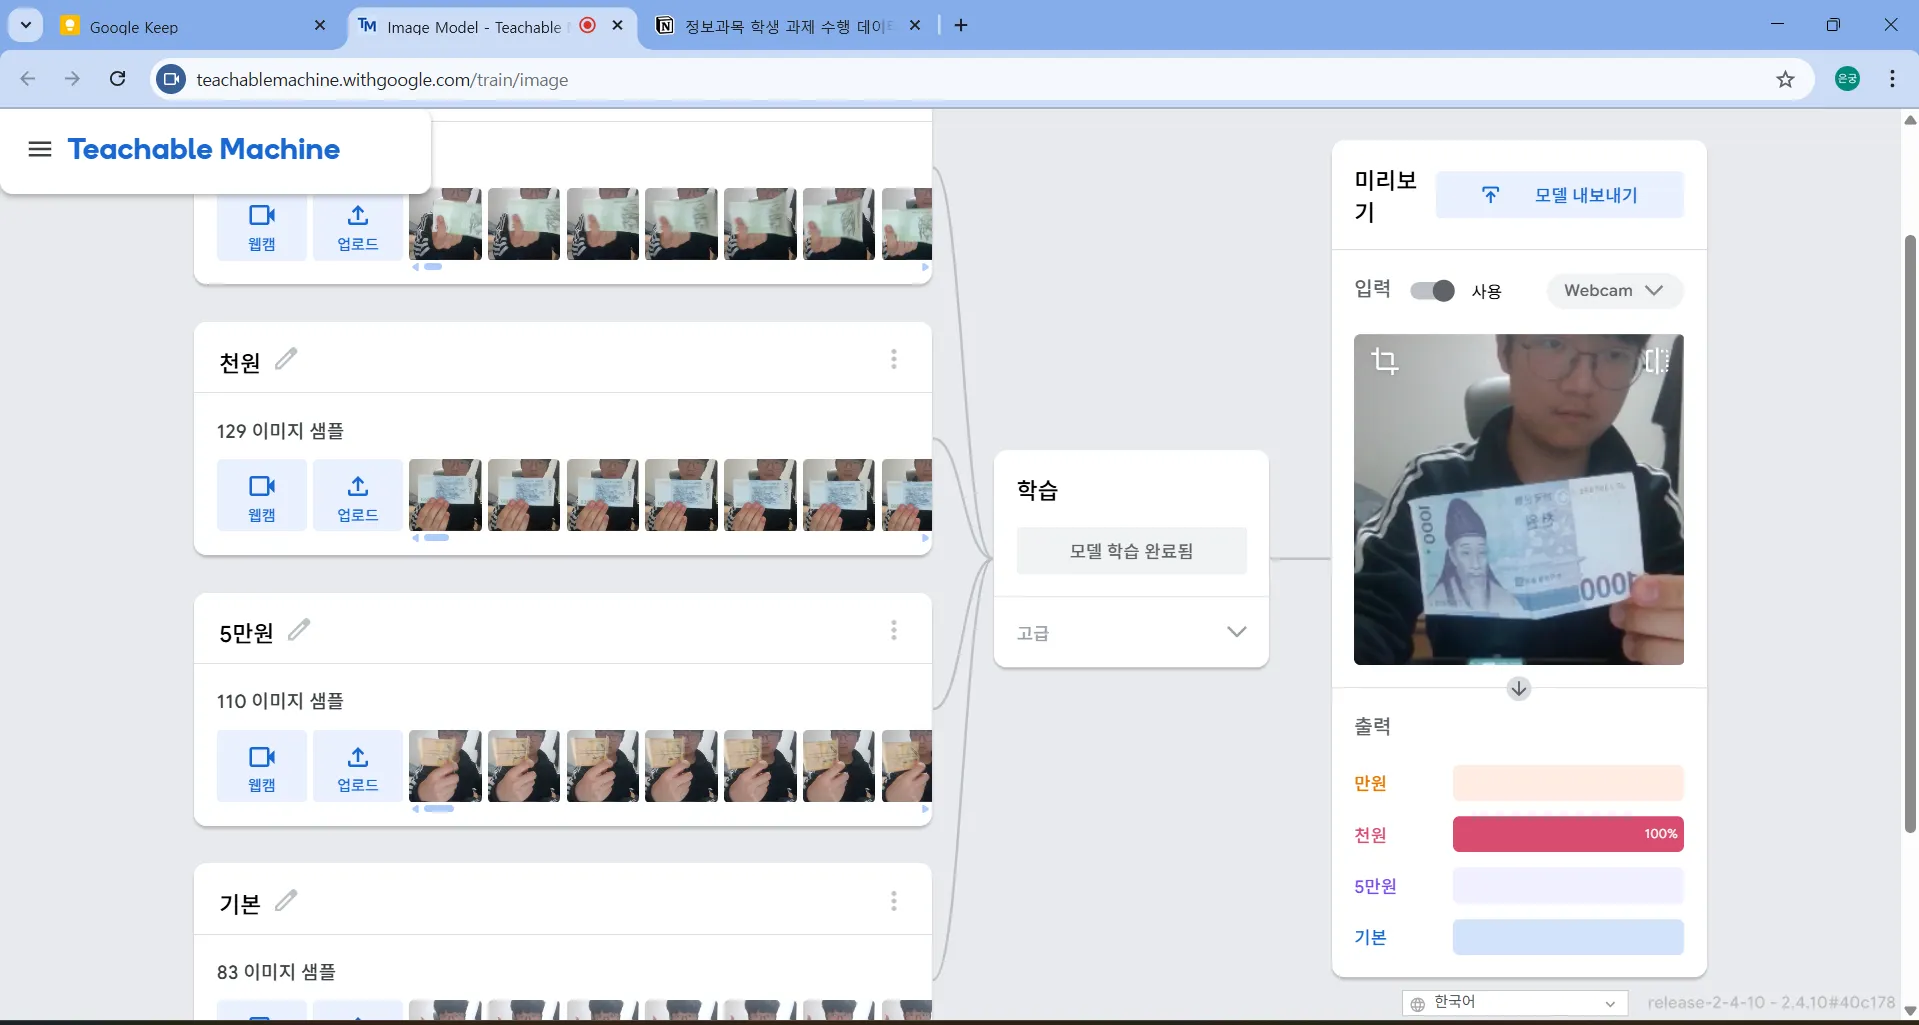Click the 모델 학습 완료됨 training button
The width and height of the screenshot is (1919, 1025).
(1131, 551)
